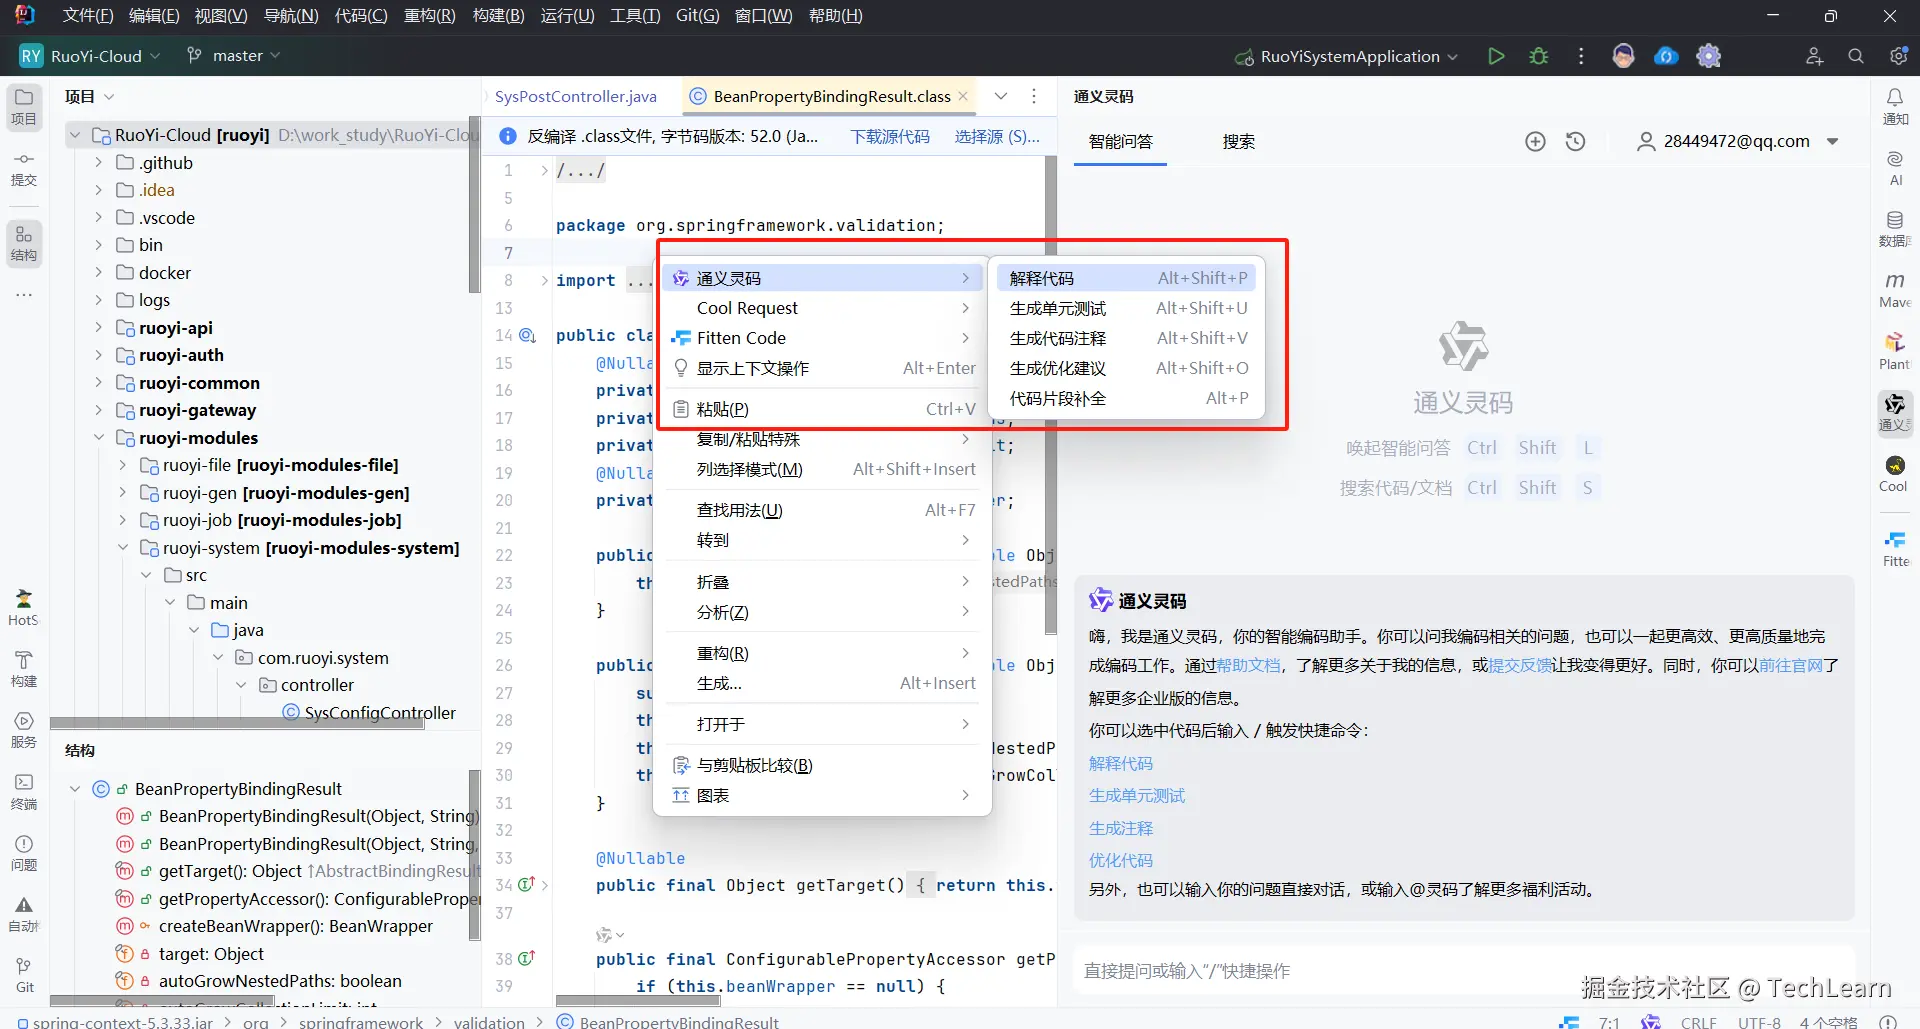This screenshot has height=1029, width=1920.
Task: Open the 前往官网 link
Action: point(1791,665)
